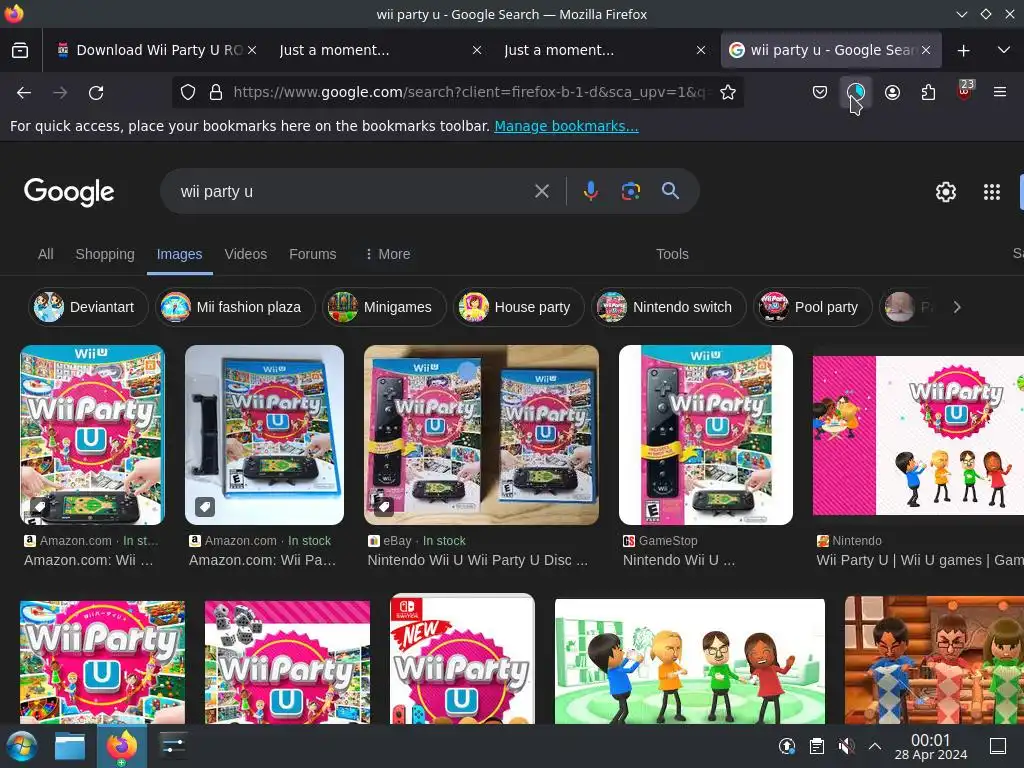Viewport: 1024px width, 768px height.
Task: Bookmark this page with the star icon
Action: 728,93
